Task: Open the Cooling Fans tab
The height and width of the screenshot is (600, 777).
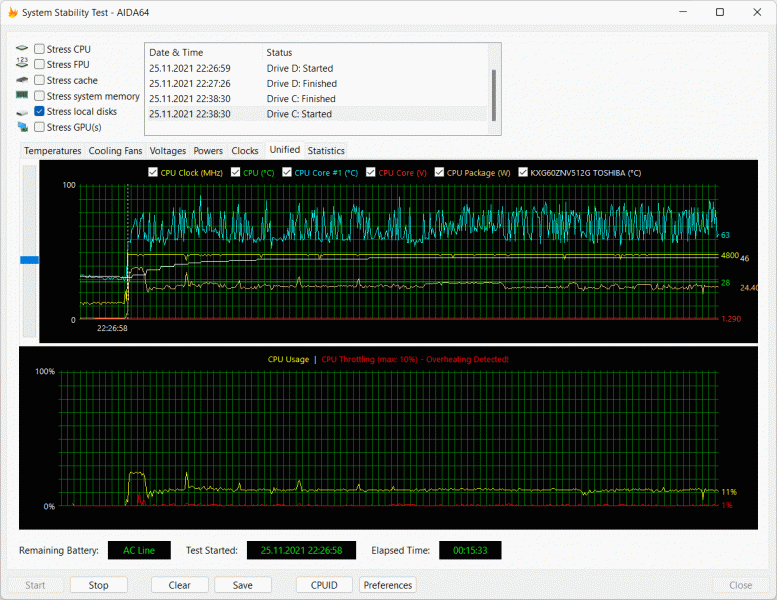Action: [115, 151]
